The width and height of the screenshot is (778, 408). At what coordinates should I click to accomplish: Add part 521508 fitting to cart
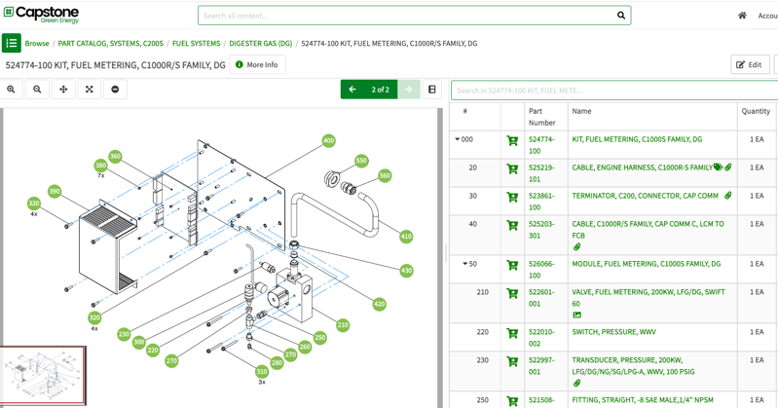click(x=512, y=401)
